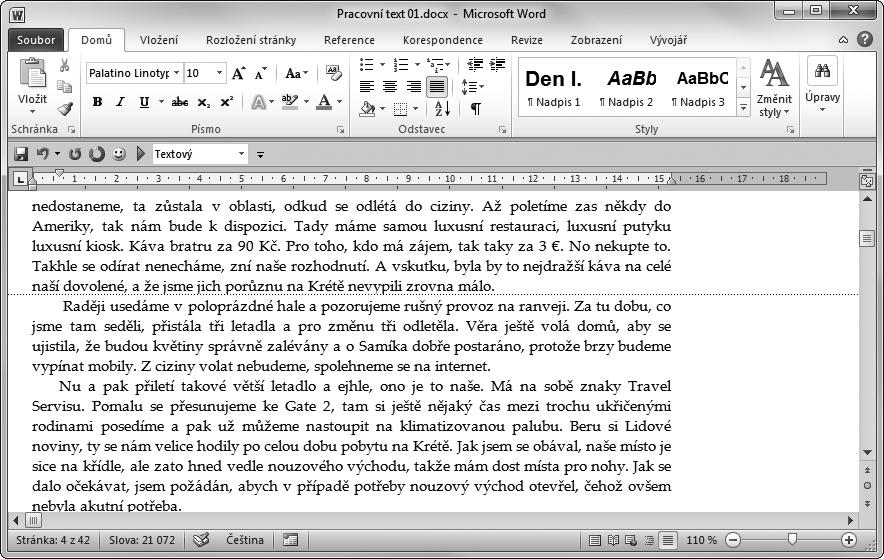Image resolution: width=884 pixels, height=559 pixels.
Task: Open the spelling check icon in status bar
Action: pyautogui.click(x=201, y=540)
